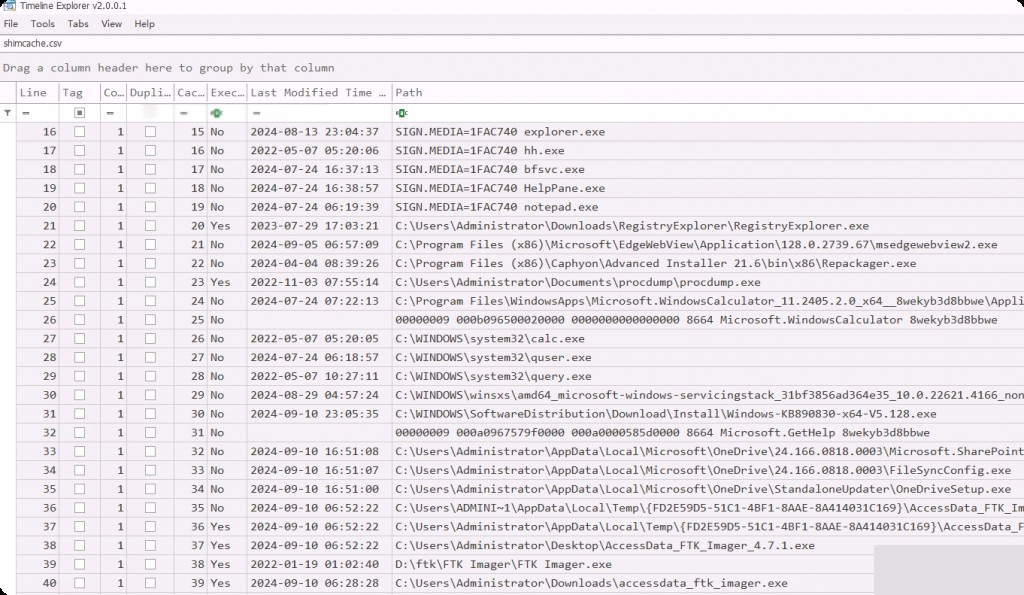The image size is (1024, 595).
Task: Tag the FTK Imager.exe row on line 39
Action: pyautogui.click(x=80, y=564)
